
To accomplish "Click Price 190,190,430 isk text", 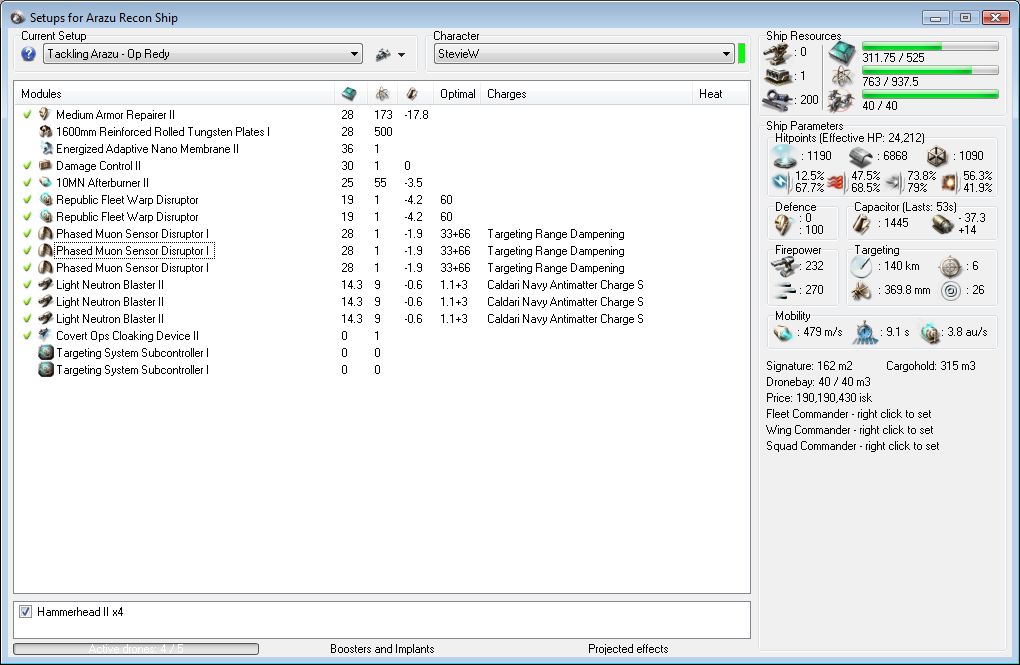I will point(818,398).
